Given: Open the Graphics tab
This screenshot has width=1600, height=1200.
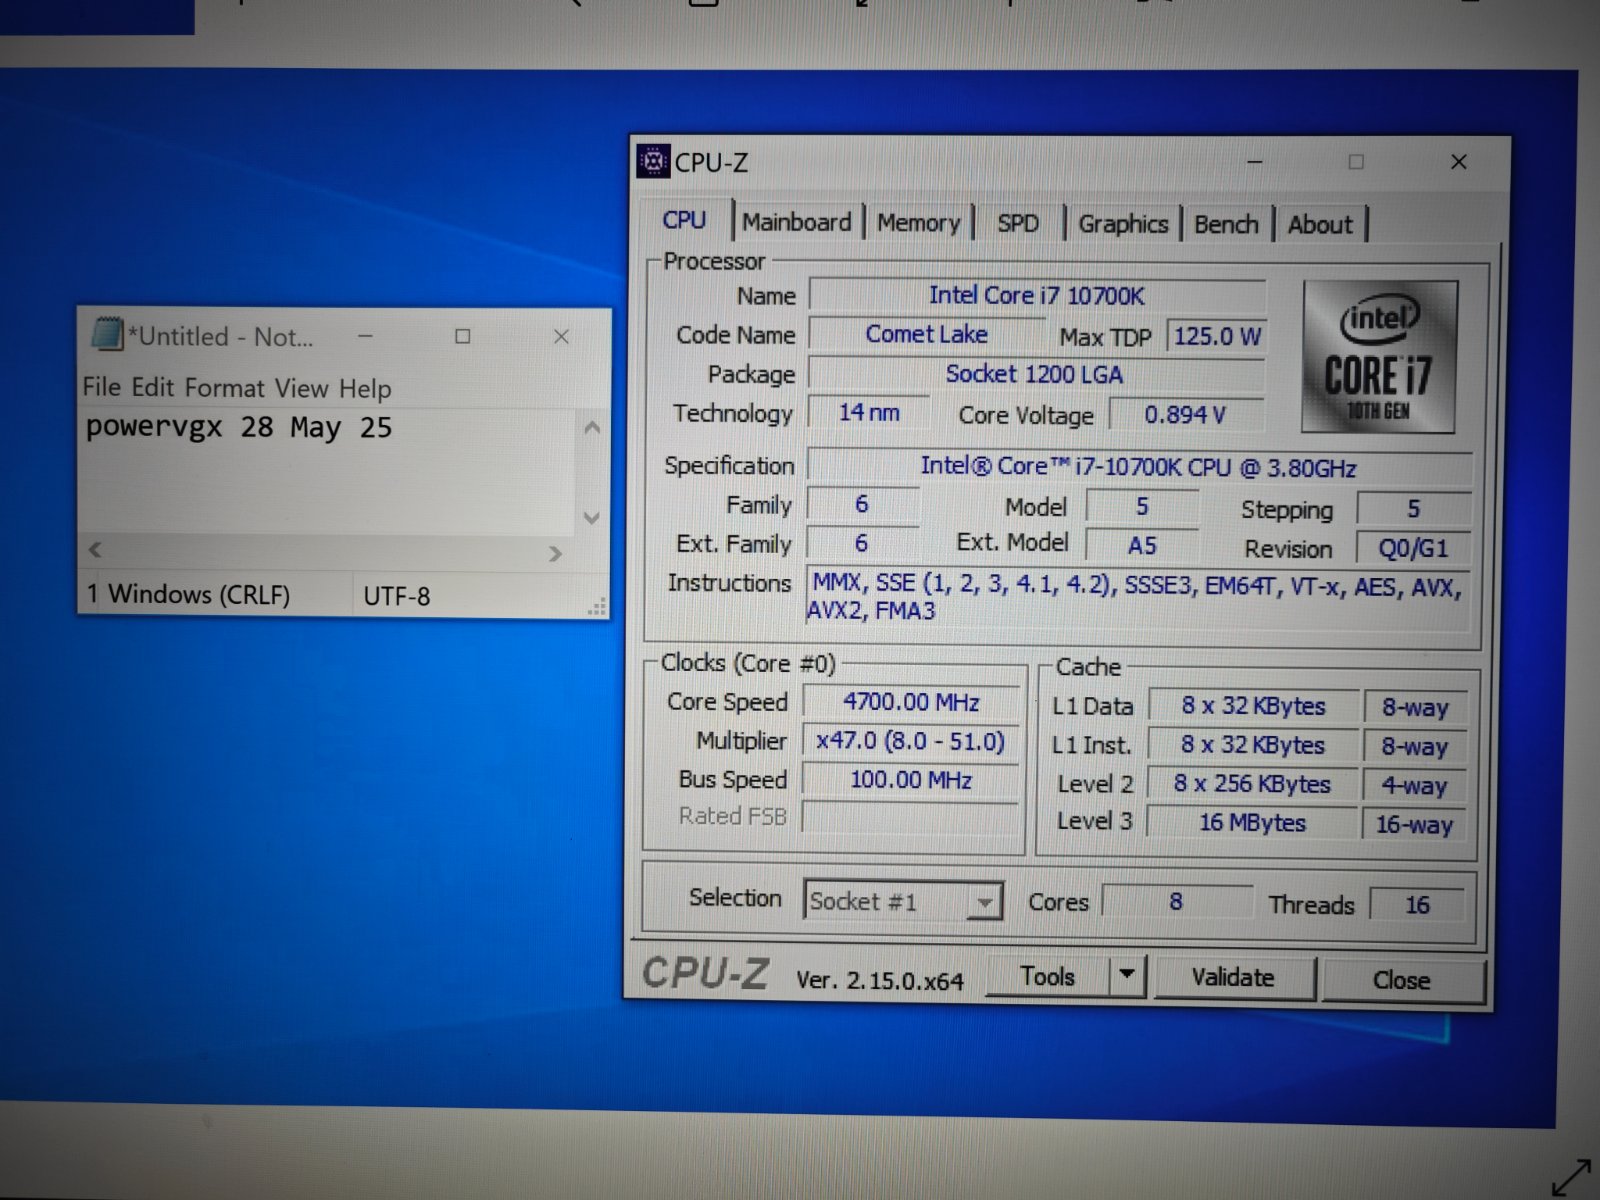Looking at the screenshot, I should [1123, 224].
